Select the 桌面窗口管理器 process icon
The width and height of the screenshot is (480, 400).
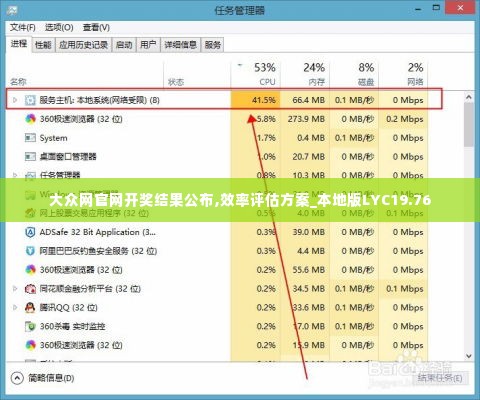pos(30,156)
